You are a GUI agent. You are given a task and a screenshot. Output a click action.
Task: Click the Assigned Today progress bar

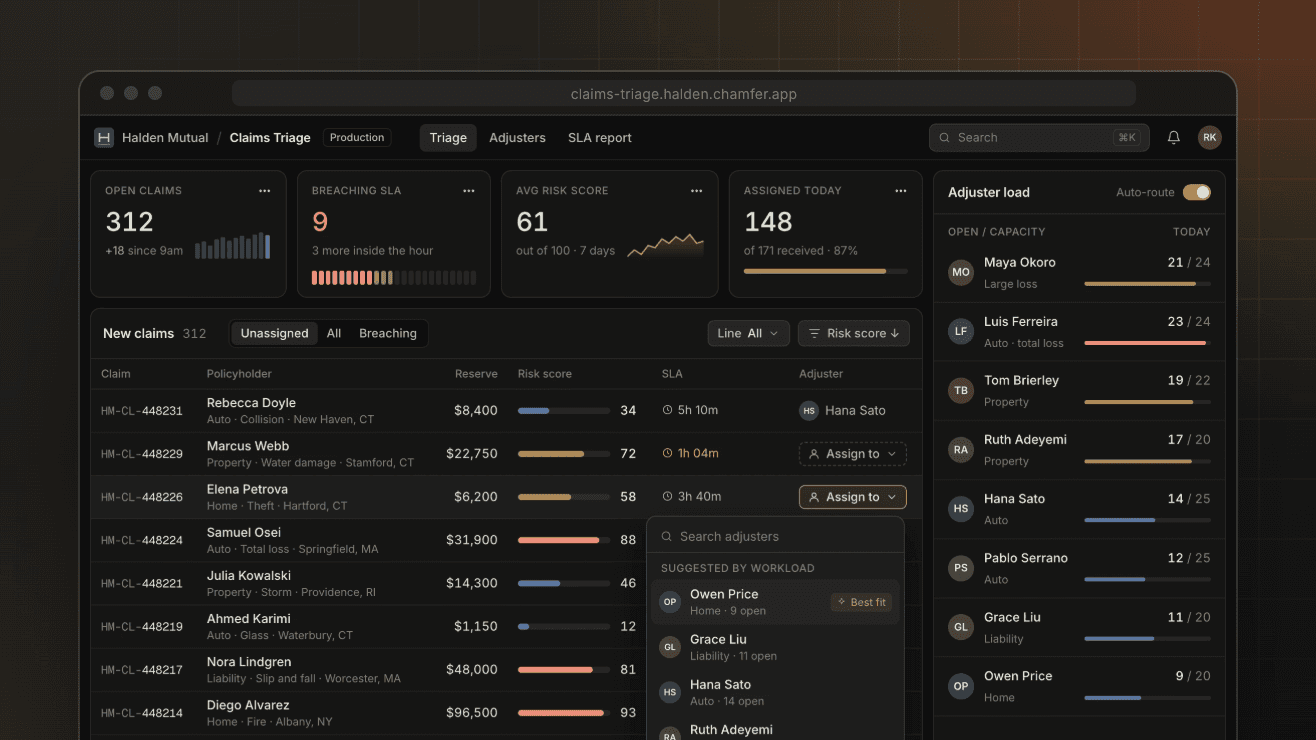pos(826,271)
